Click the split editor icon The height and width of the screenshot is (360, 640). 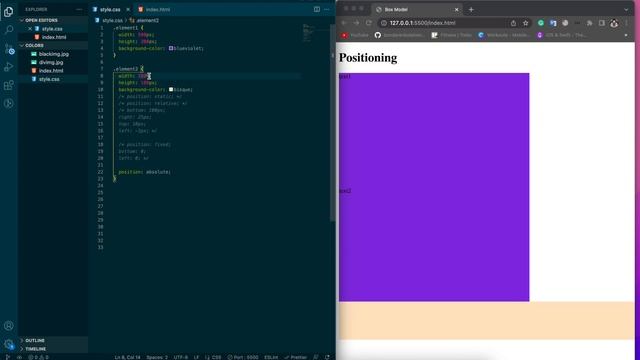pyautogui.click(x=317, y=9)
